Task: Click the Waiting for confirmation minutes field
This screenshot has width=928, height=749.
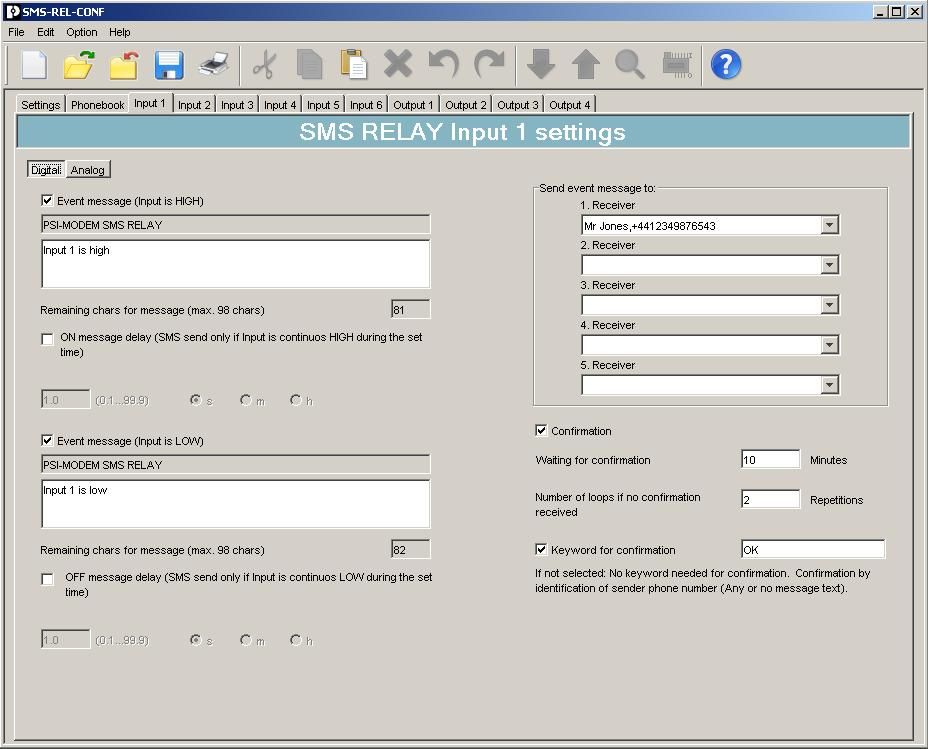Action: 771,460
